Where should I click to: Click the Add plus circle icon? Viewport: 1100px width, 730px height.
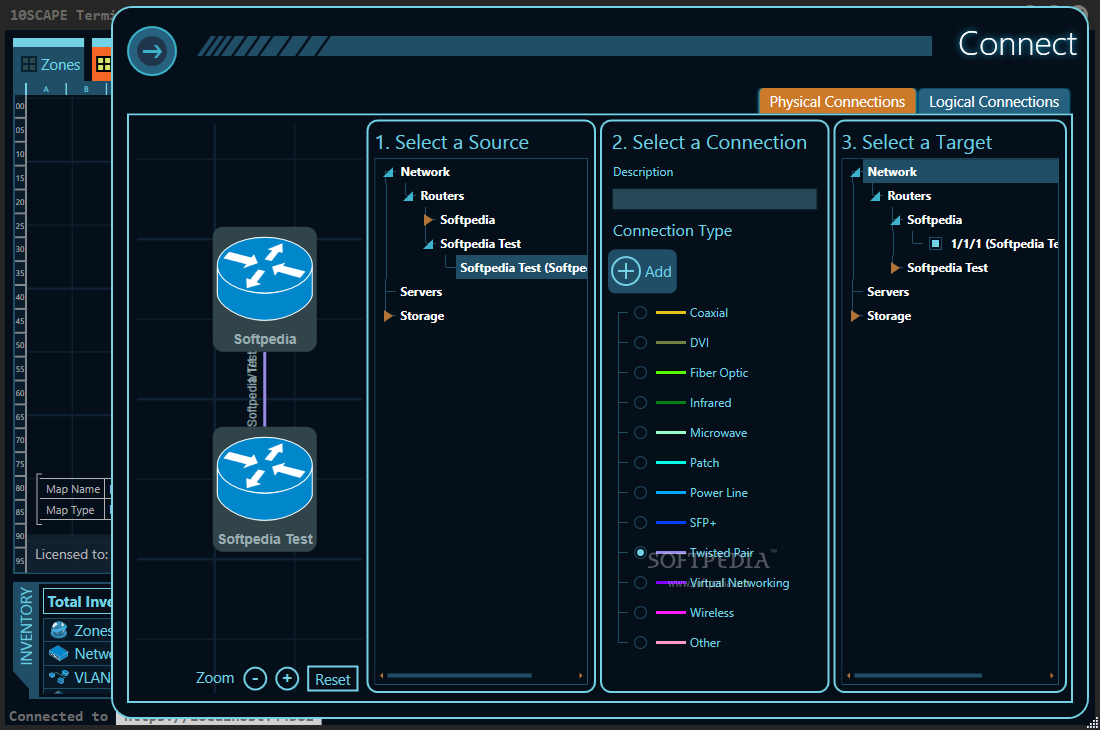coord(625,271)
